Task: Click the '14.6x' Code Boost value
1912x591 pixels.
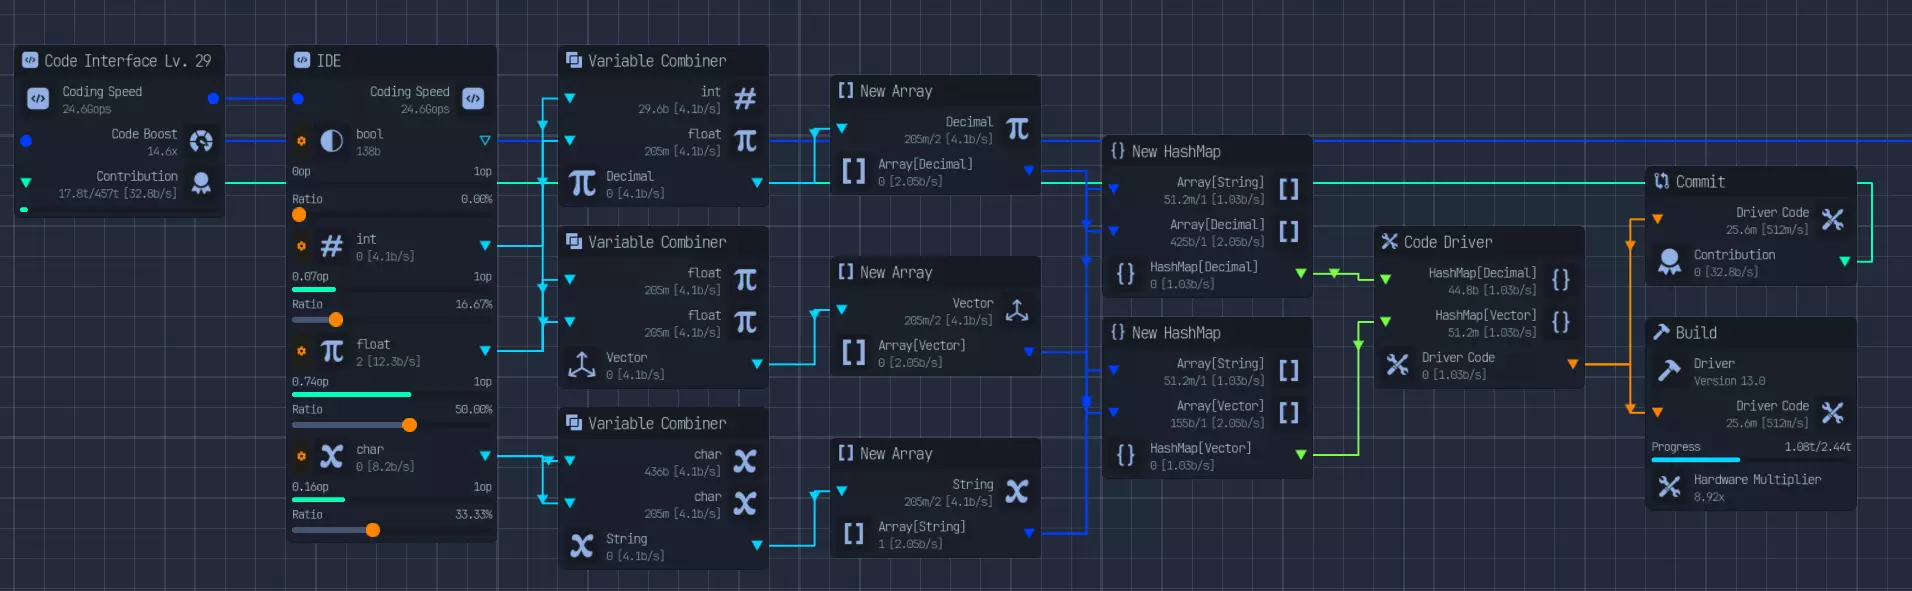Action: (x=162, y=152)
